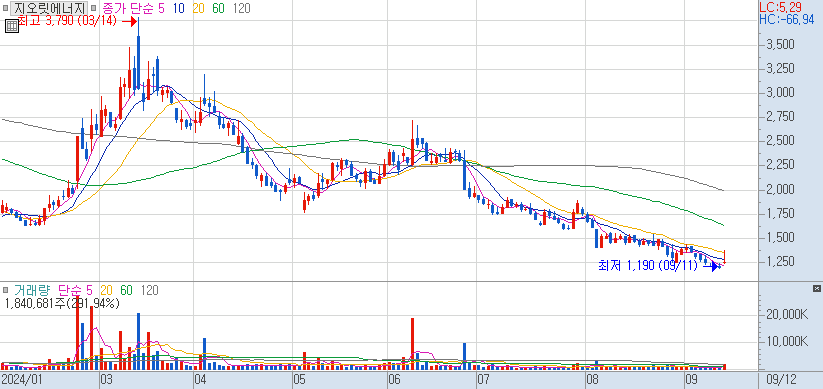Select the 120-day price moving average label
Viewport: 823px width, 389px height.
241,8
